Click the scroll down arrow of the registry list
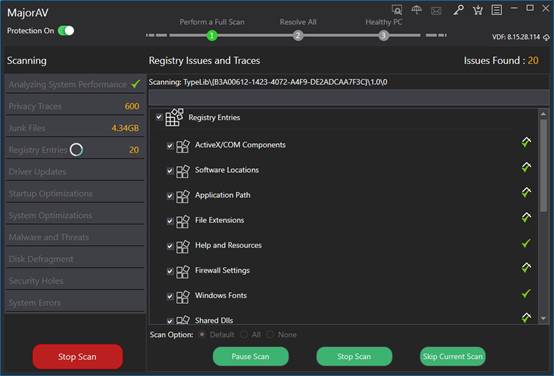The image size is (554, 376). point(543,319)
